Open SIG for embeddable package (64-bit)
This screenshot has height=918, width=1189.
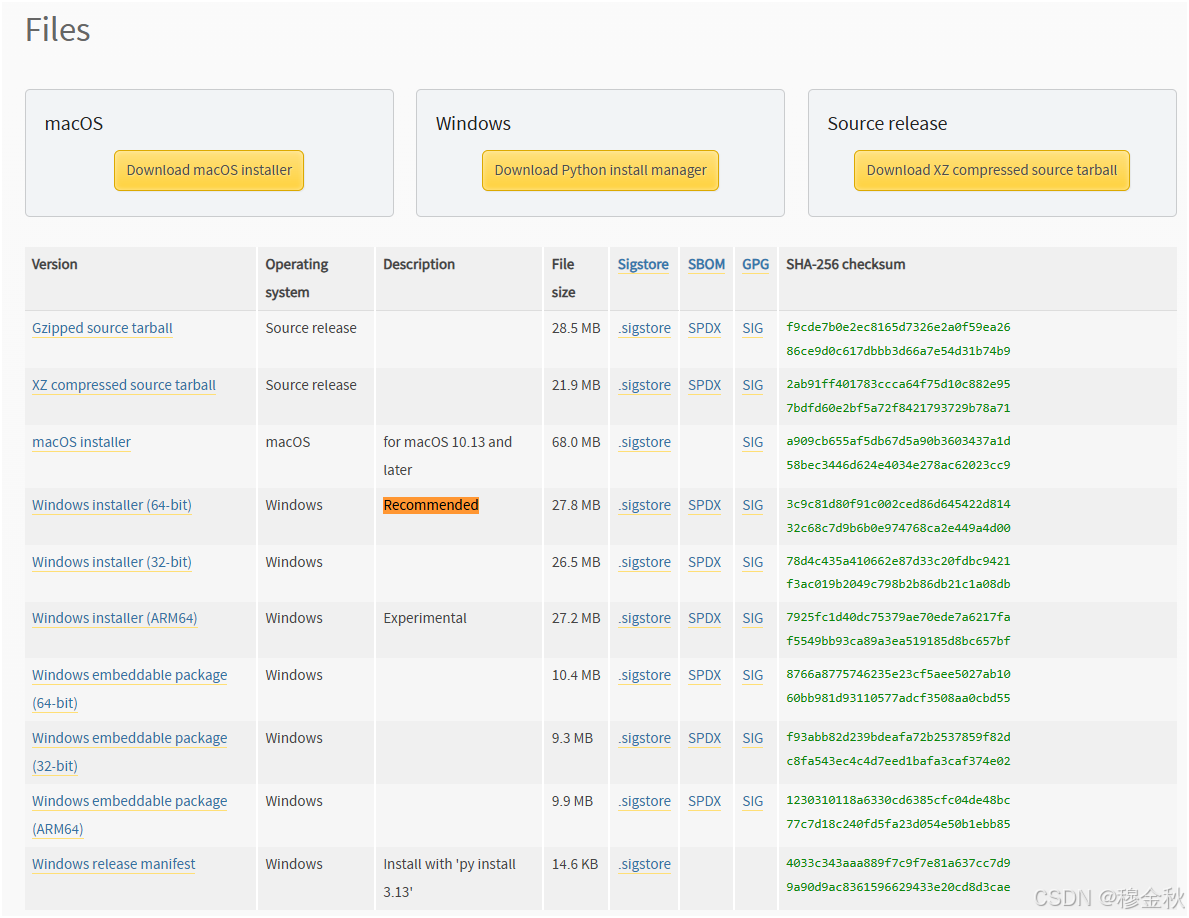pyautogui.click(x=752, y=675)
